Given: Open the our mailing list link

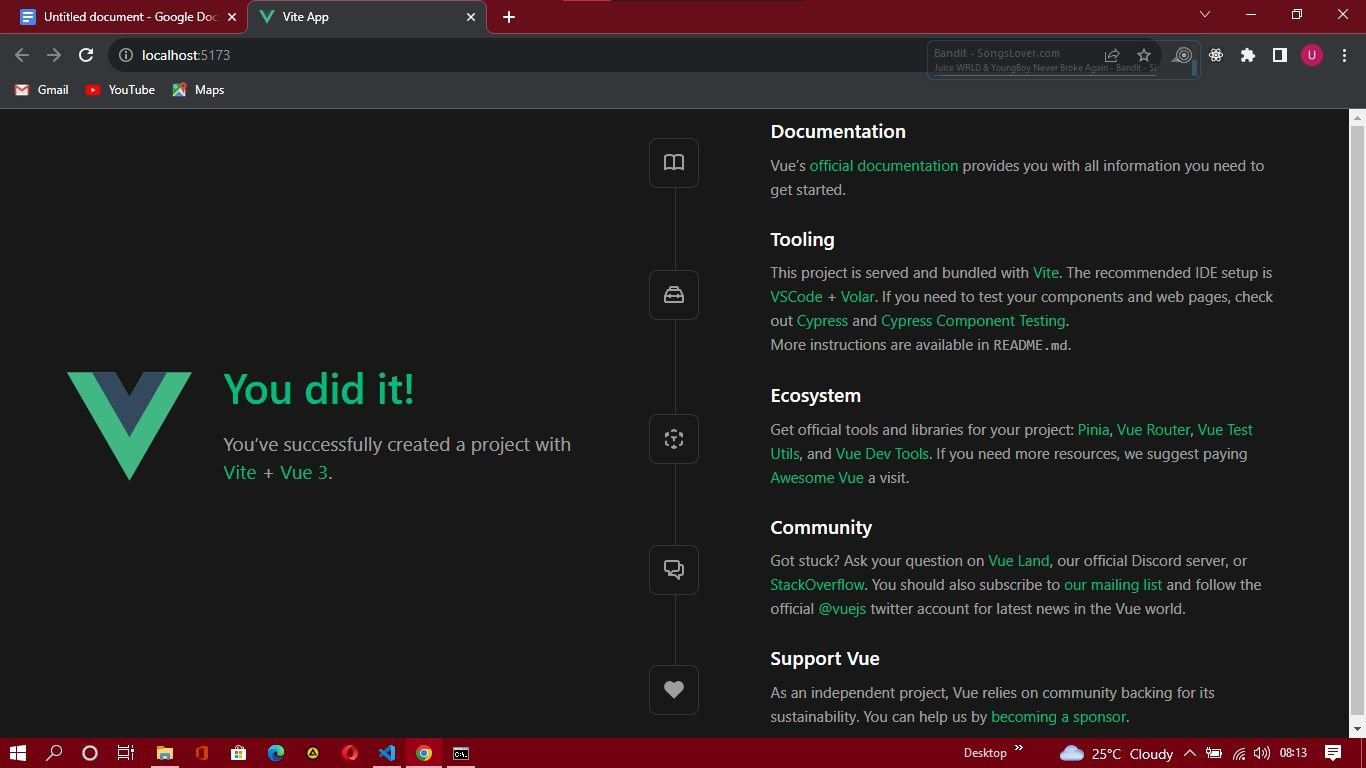Looking at the screenshot, I should (1113, 585).
